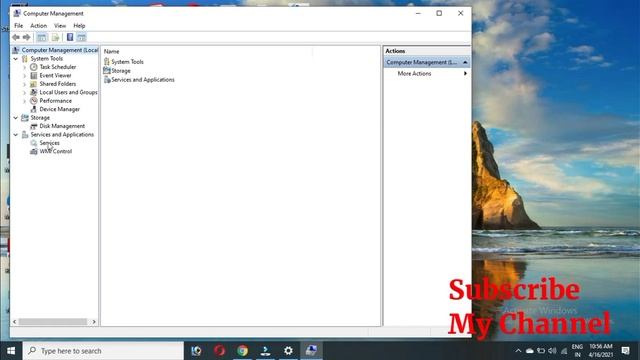Click the Performance icon in tree
640x360 pixels.
point(34,101)
